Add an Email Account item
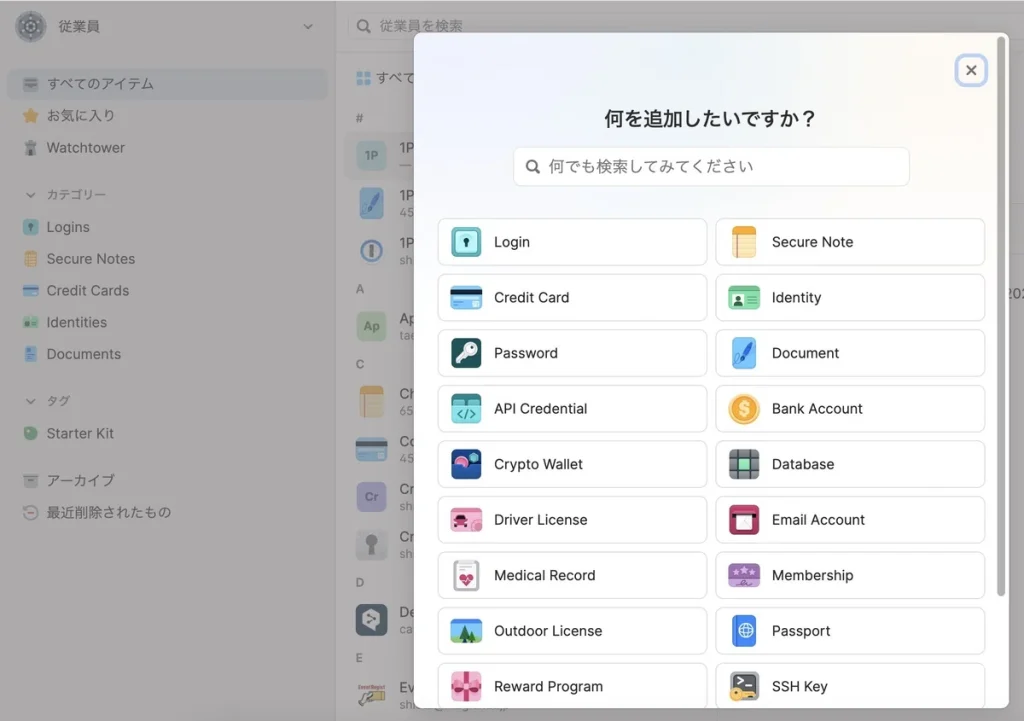This screenshot has width=1024, height=721. pyautogui.click(x=849, y=520)
